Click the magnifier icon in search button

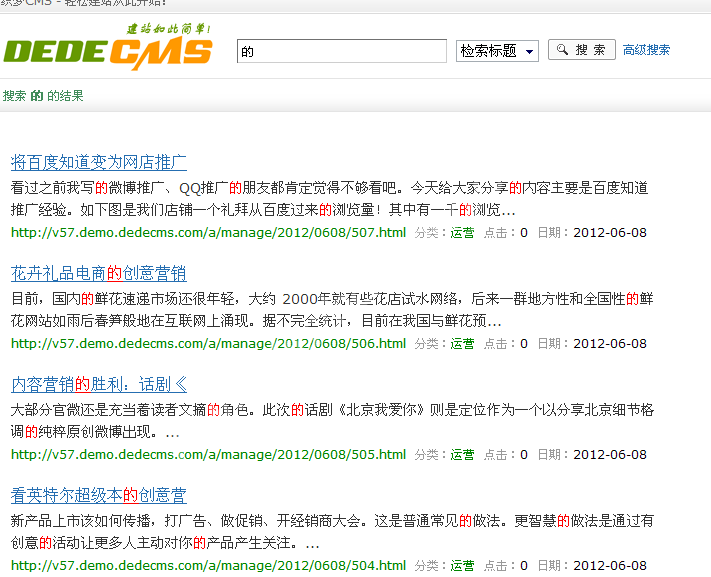pos(562,49)
